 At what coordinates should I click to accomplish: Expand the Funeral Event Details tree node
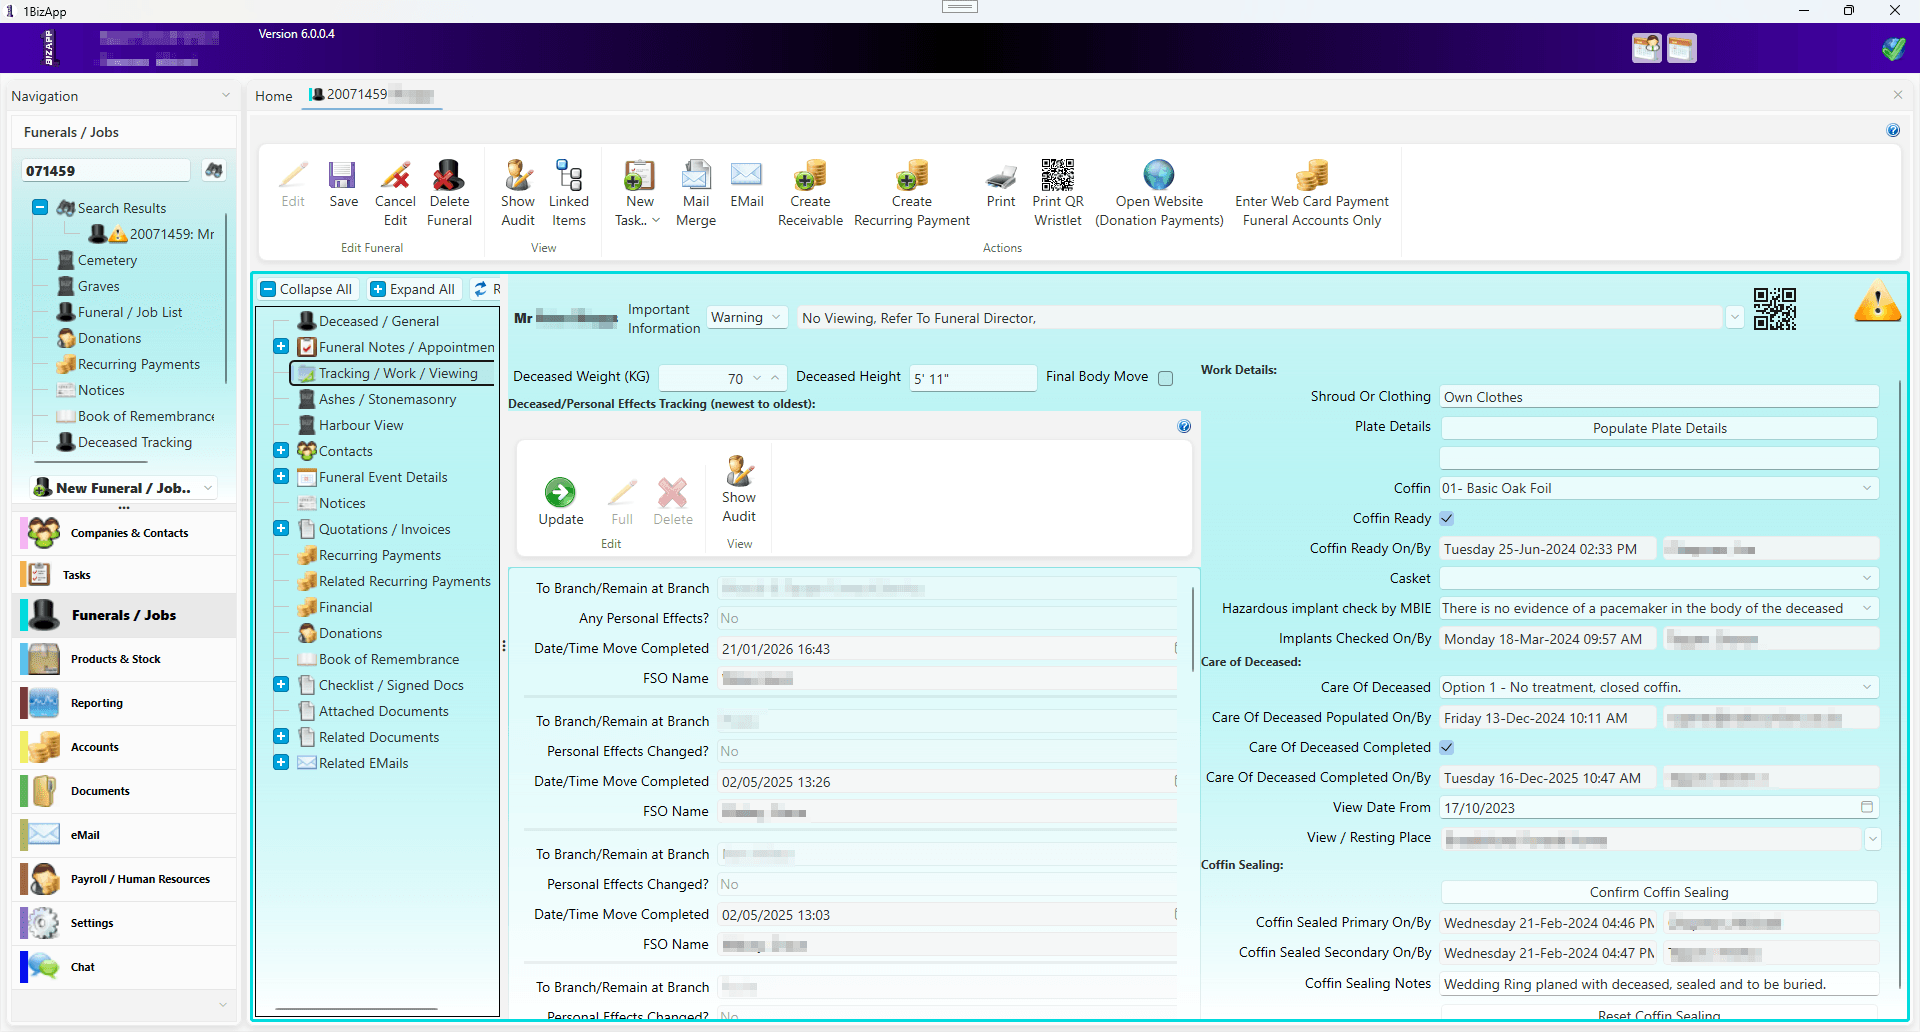pyautogui.click(x=281, y=477)
